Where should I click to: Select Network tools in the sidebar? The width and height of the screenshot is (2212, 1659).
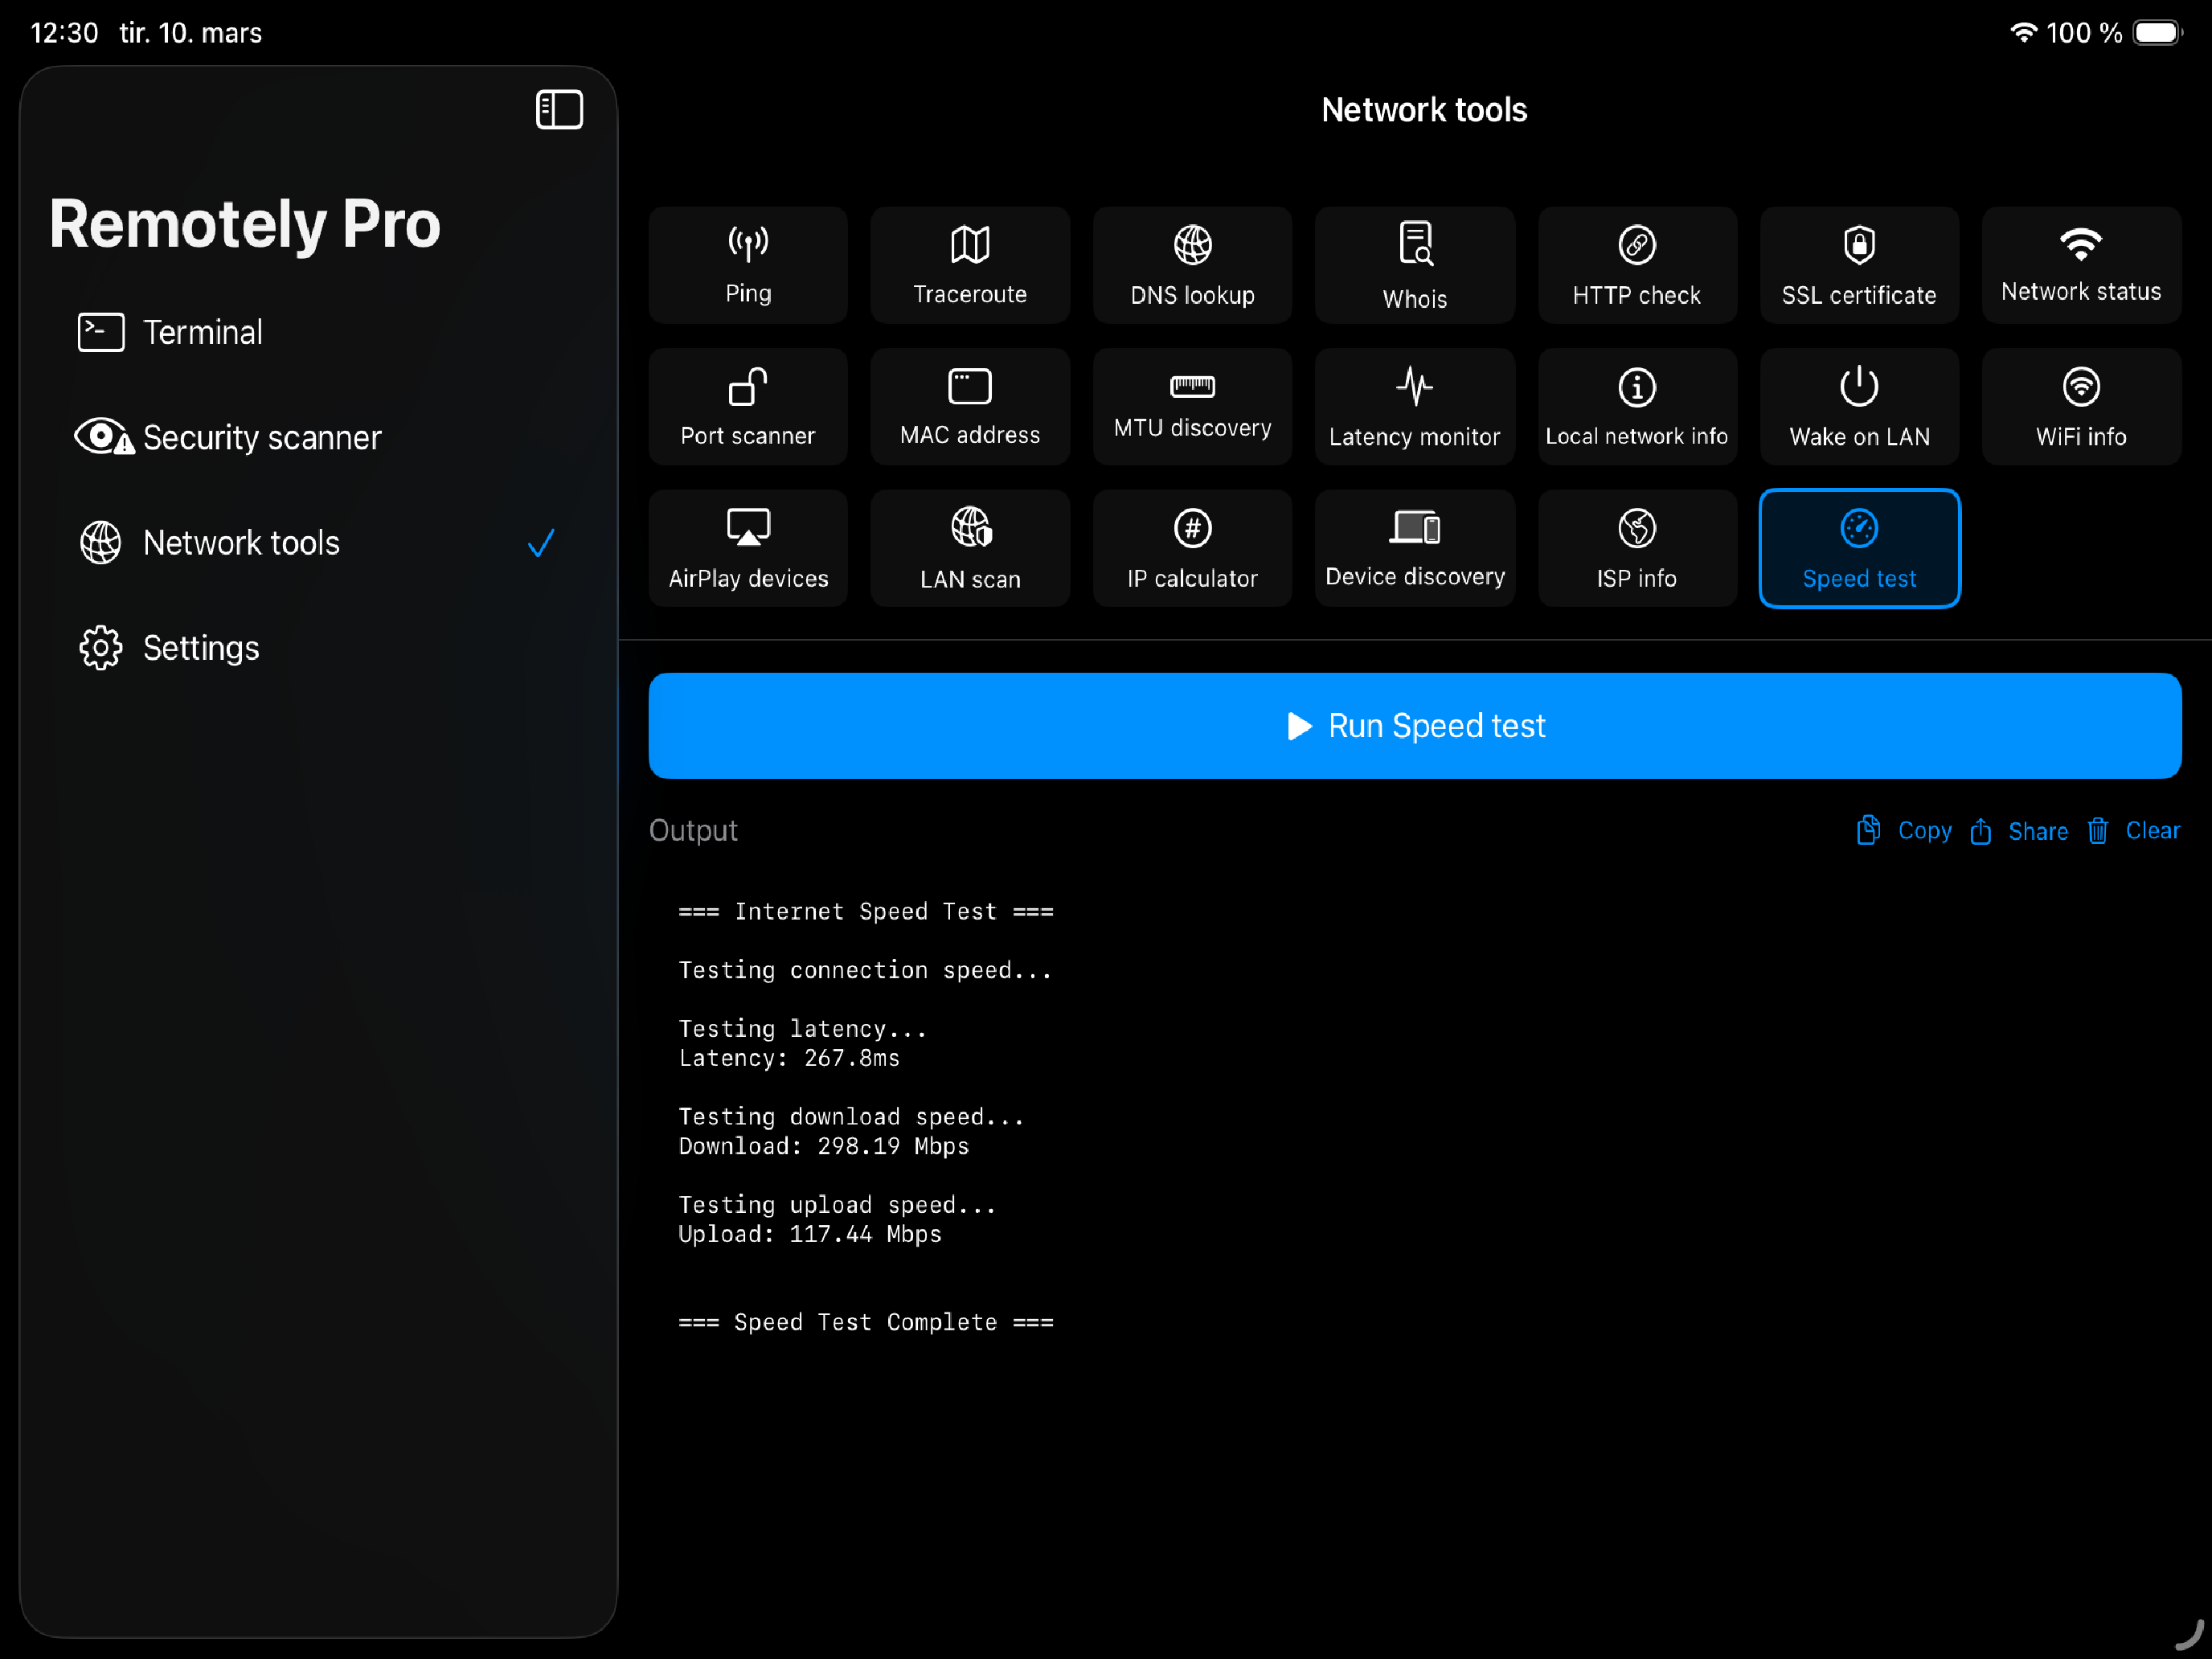pyautogui.click(x=318, y=543)
